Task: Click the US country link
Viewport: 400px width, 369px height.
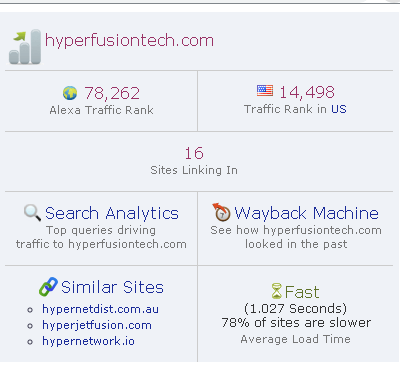Action: coord(339,109)
